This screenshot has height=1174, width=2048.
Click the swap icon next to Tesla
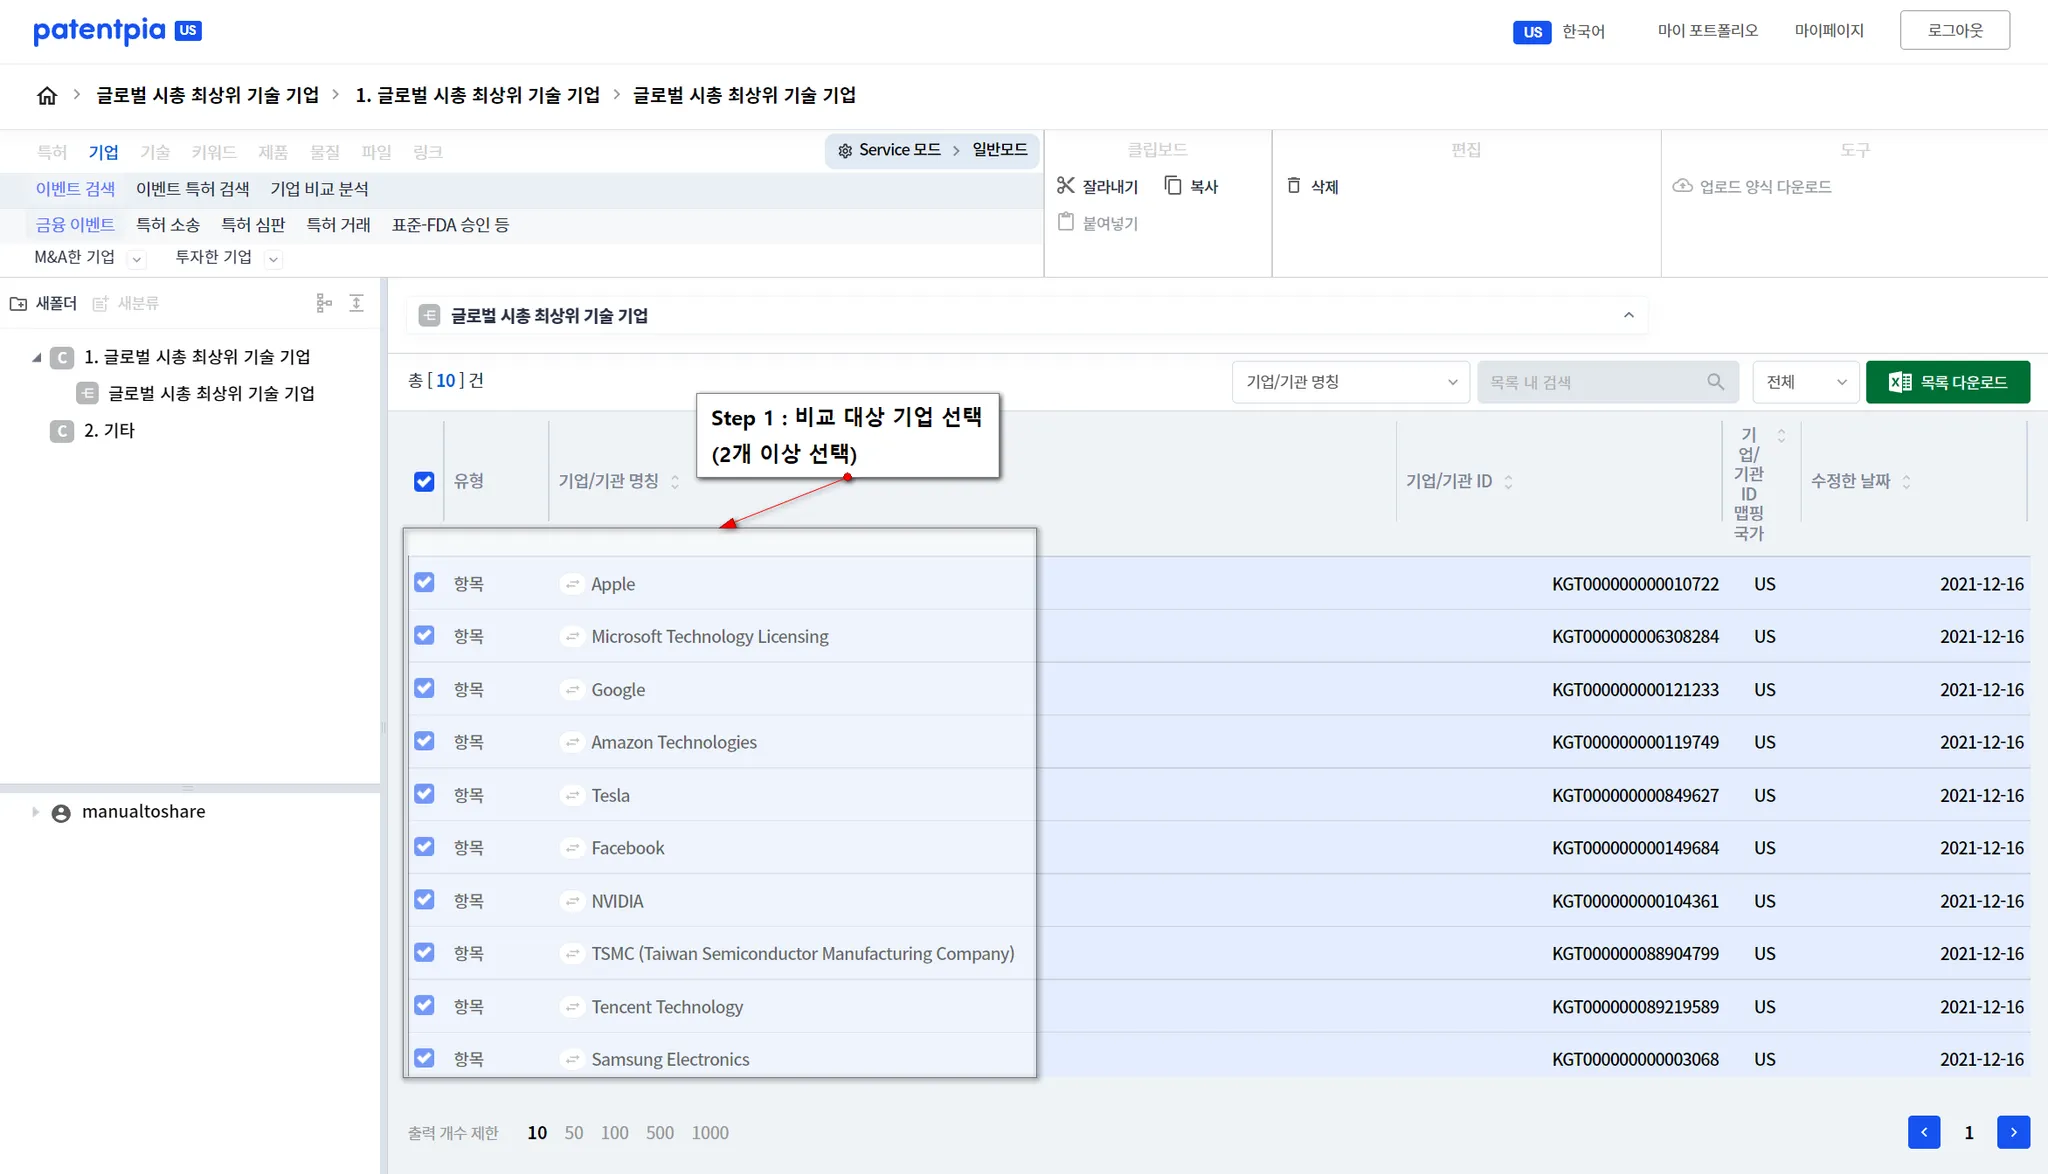tap(572, 796)
